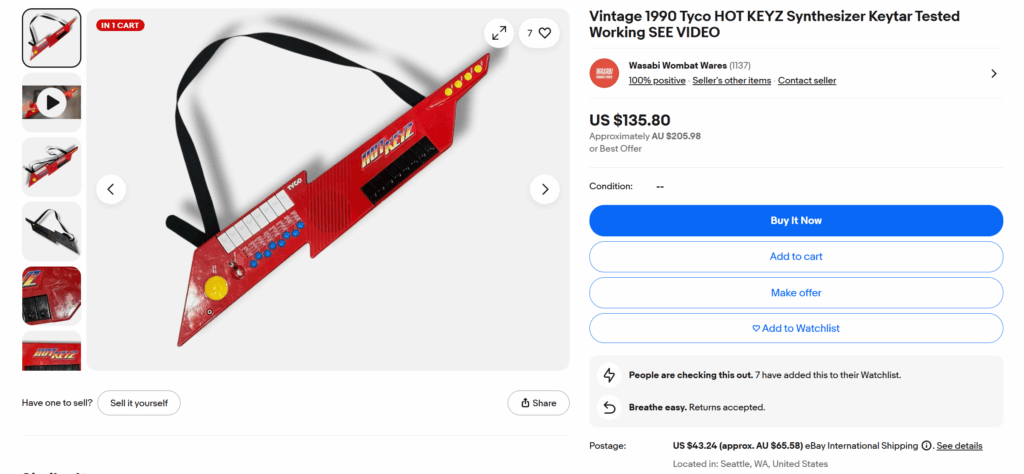Select the first keytar thumbnail

[x=51, y=38]
